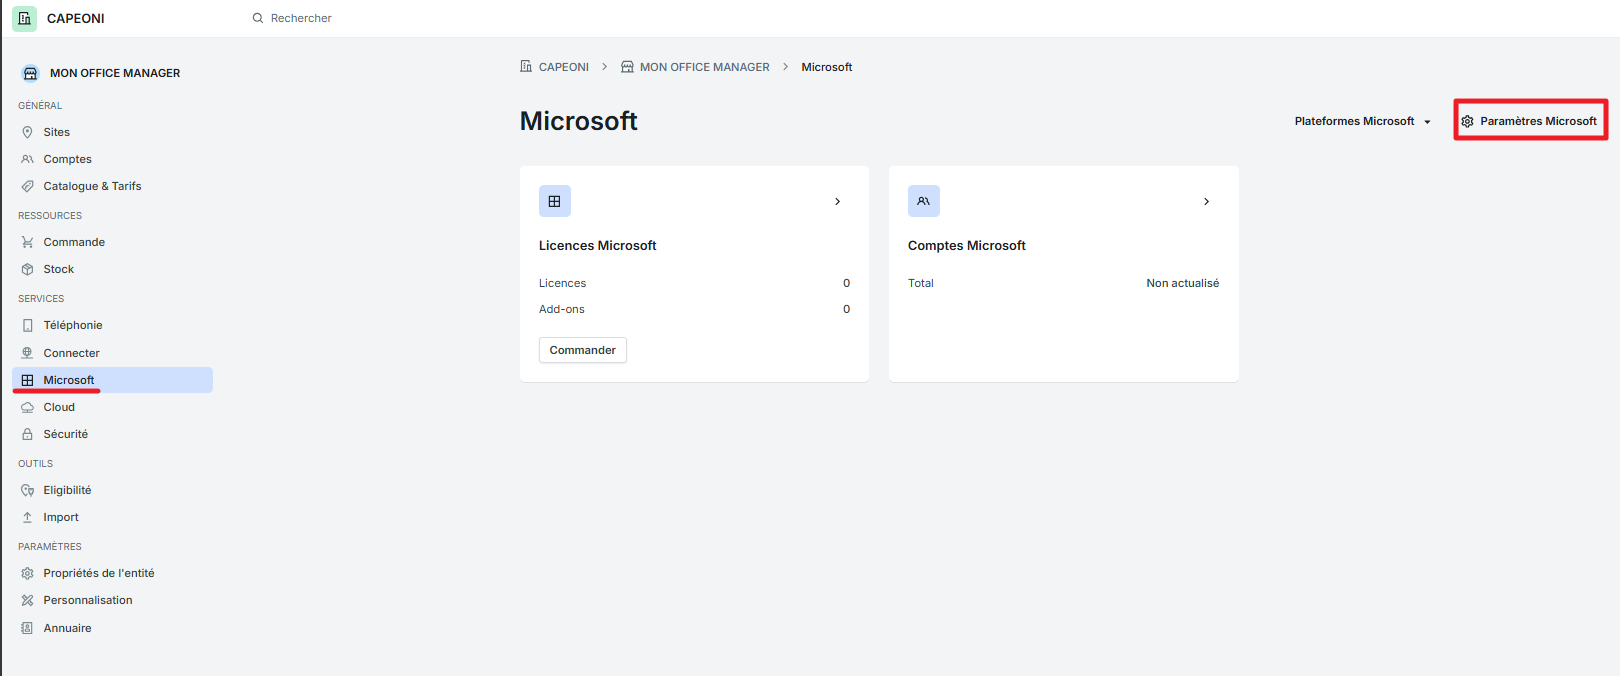Click the CAPEONI building logo icon

point(25,18)
